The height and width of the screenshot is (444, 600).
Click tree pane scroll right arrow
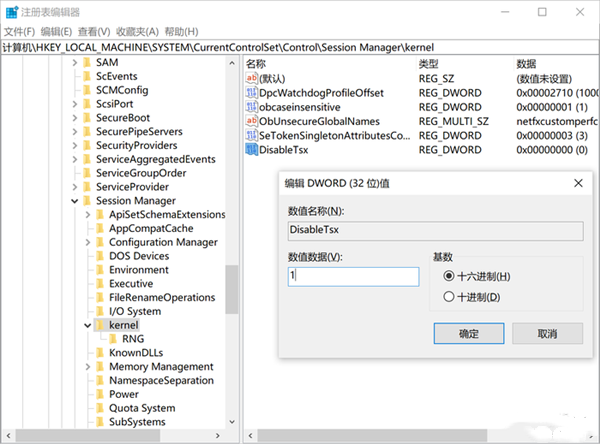pyautogui.click(x=217, y=436)
